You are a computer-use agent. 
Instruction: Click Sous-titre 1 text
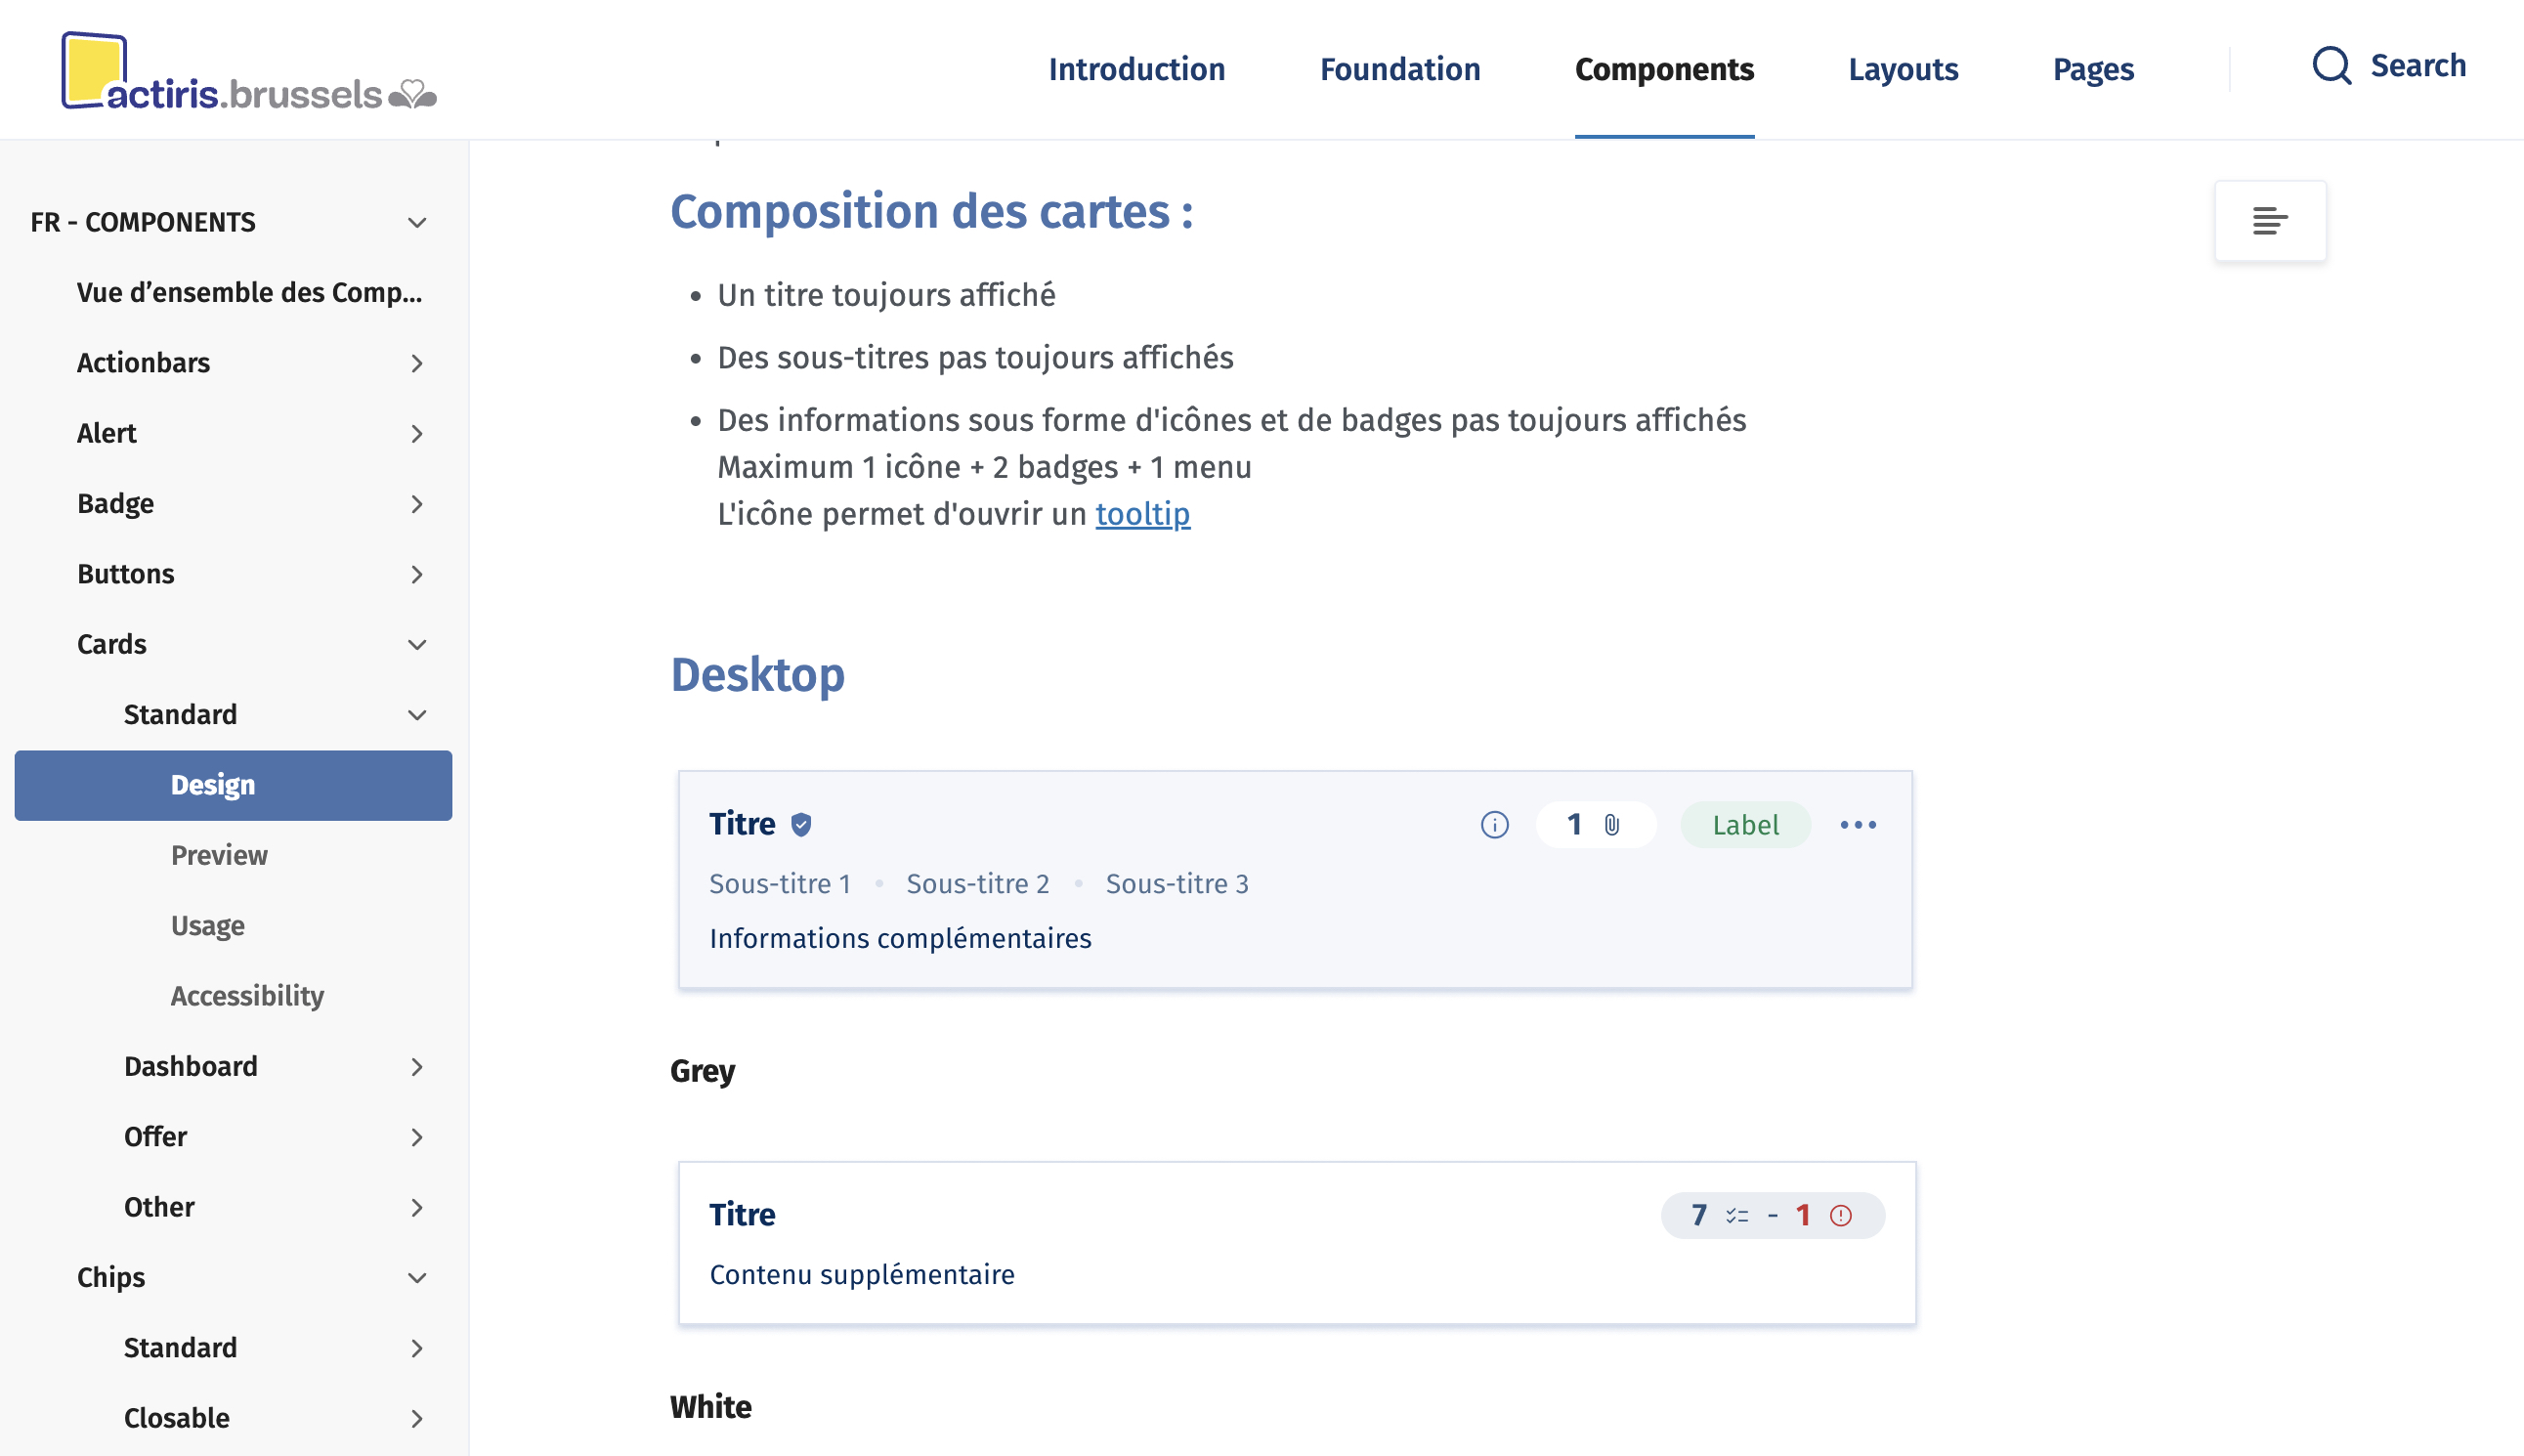click(x=779, y=884)
